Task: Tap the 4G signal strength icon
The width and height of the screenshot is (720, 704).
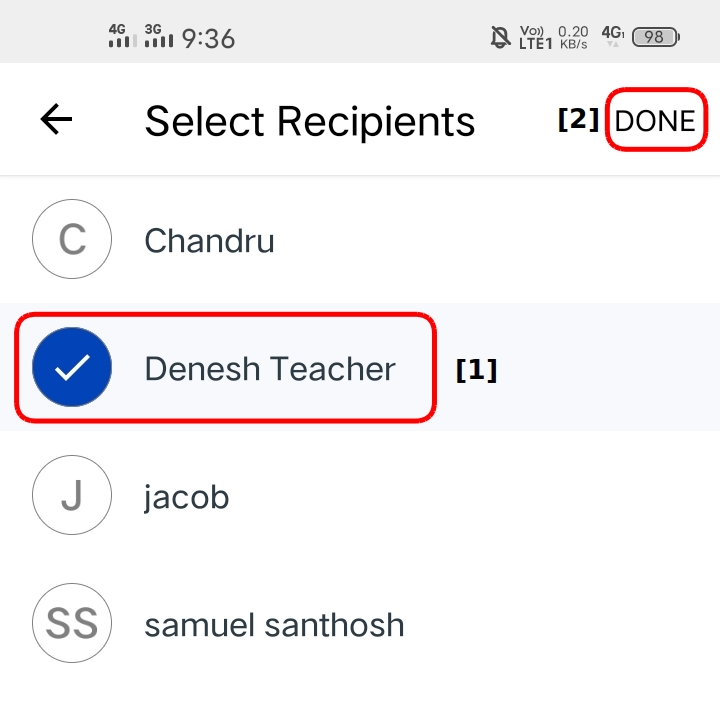Action: click(x=122, y=37)
